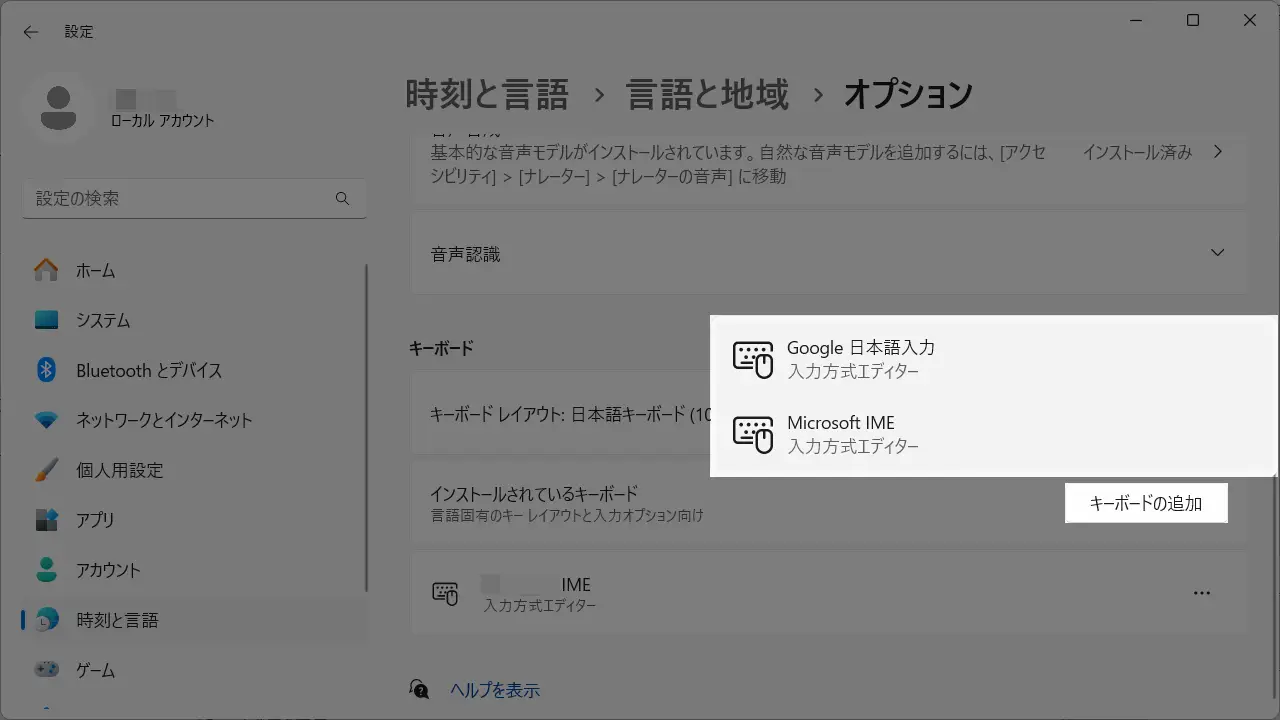Open Home via house icon
This screenshot has height=720, width=1280.
(46, 271)
